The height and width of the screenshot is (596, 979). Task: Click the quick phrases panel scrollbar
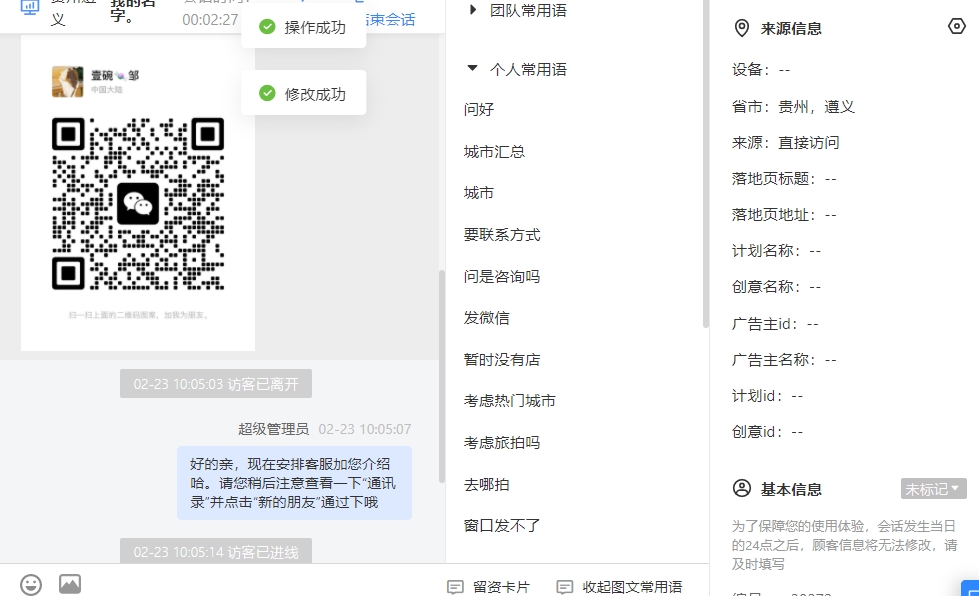pyautogui.click(x=706, y=164)
